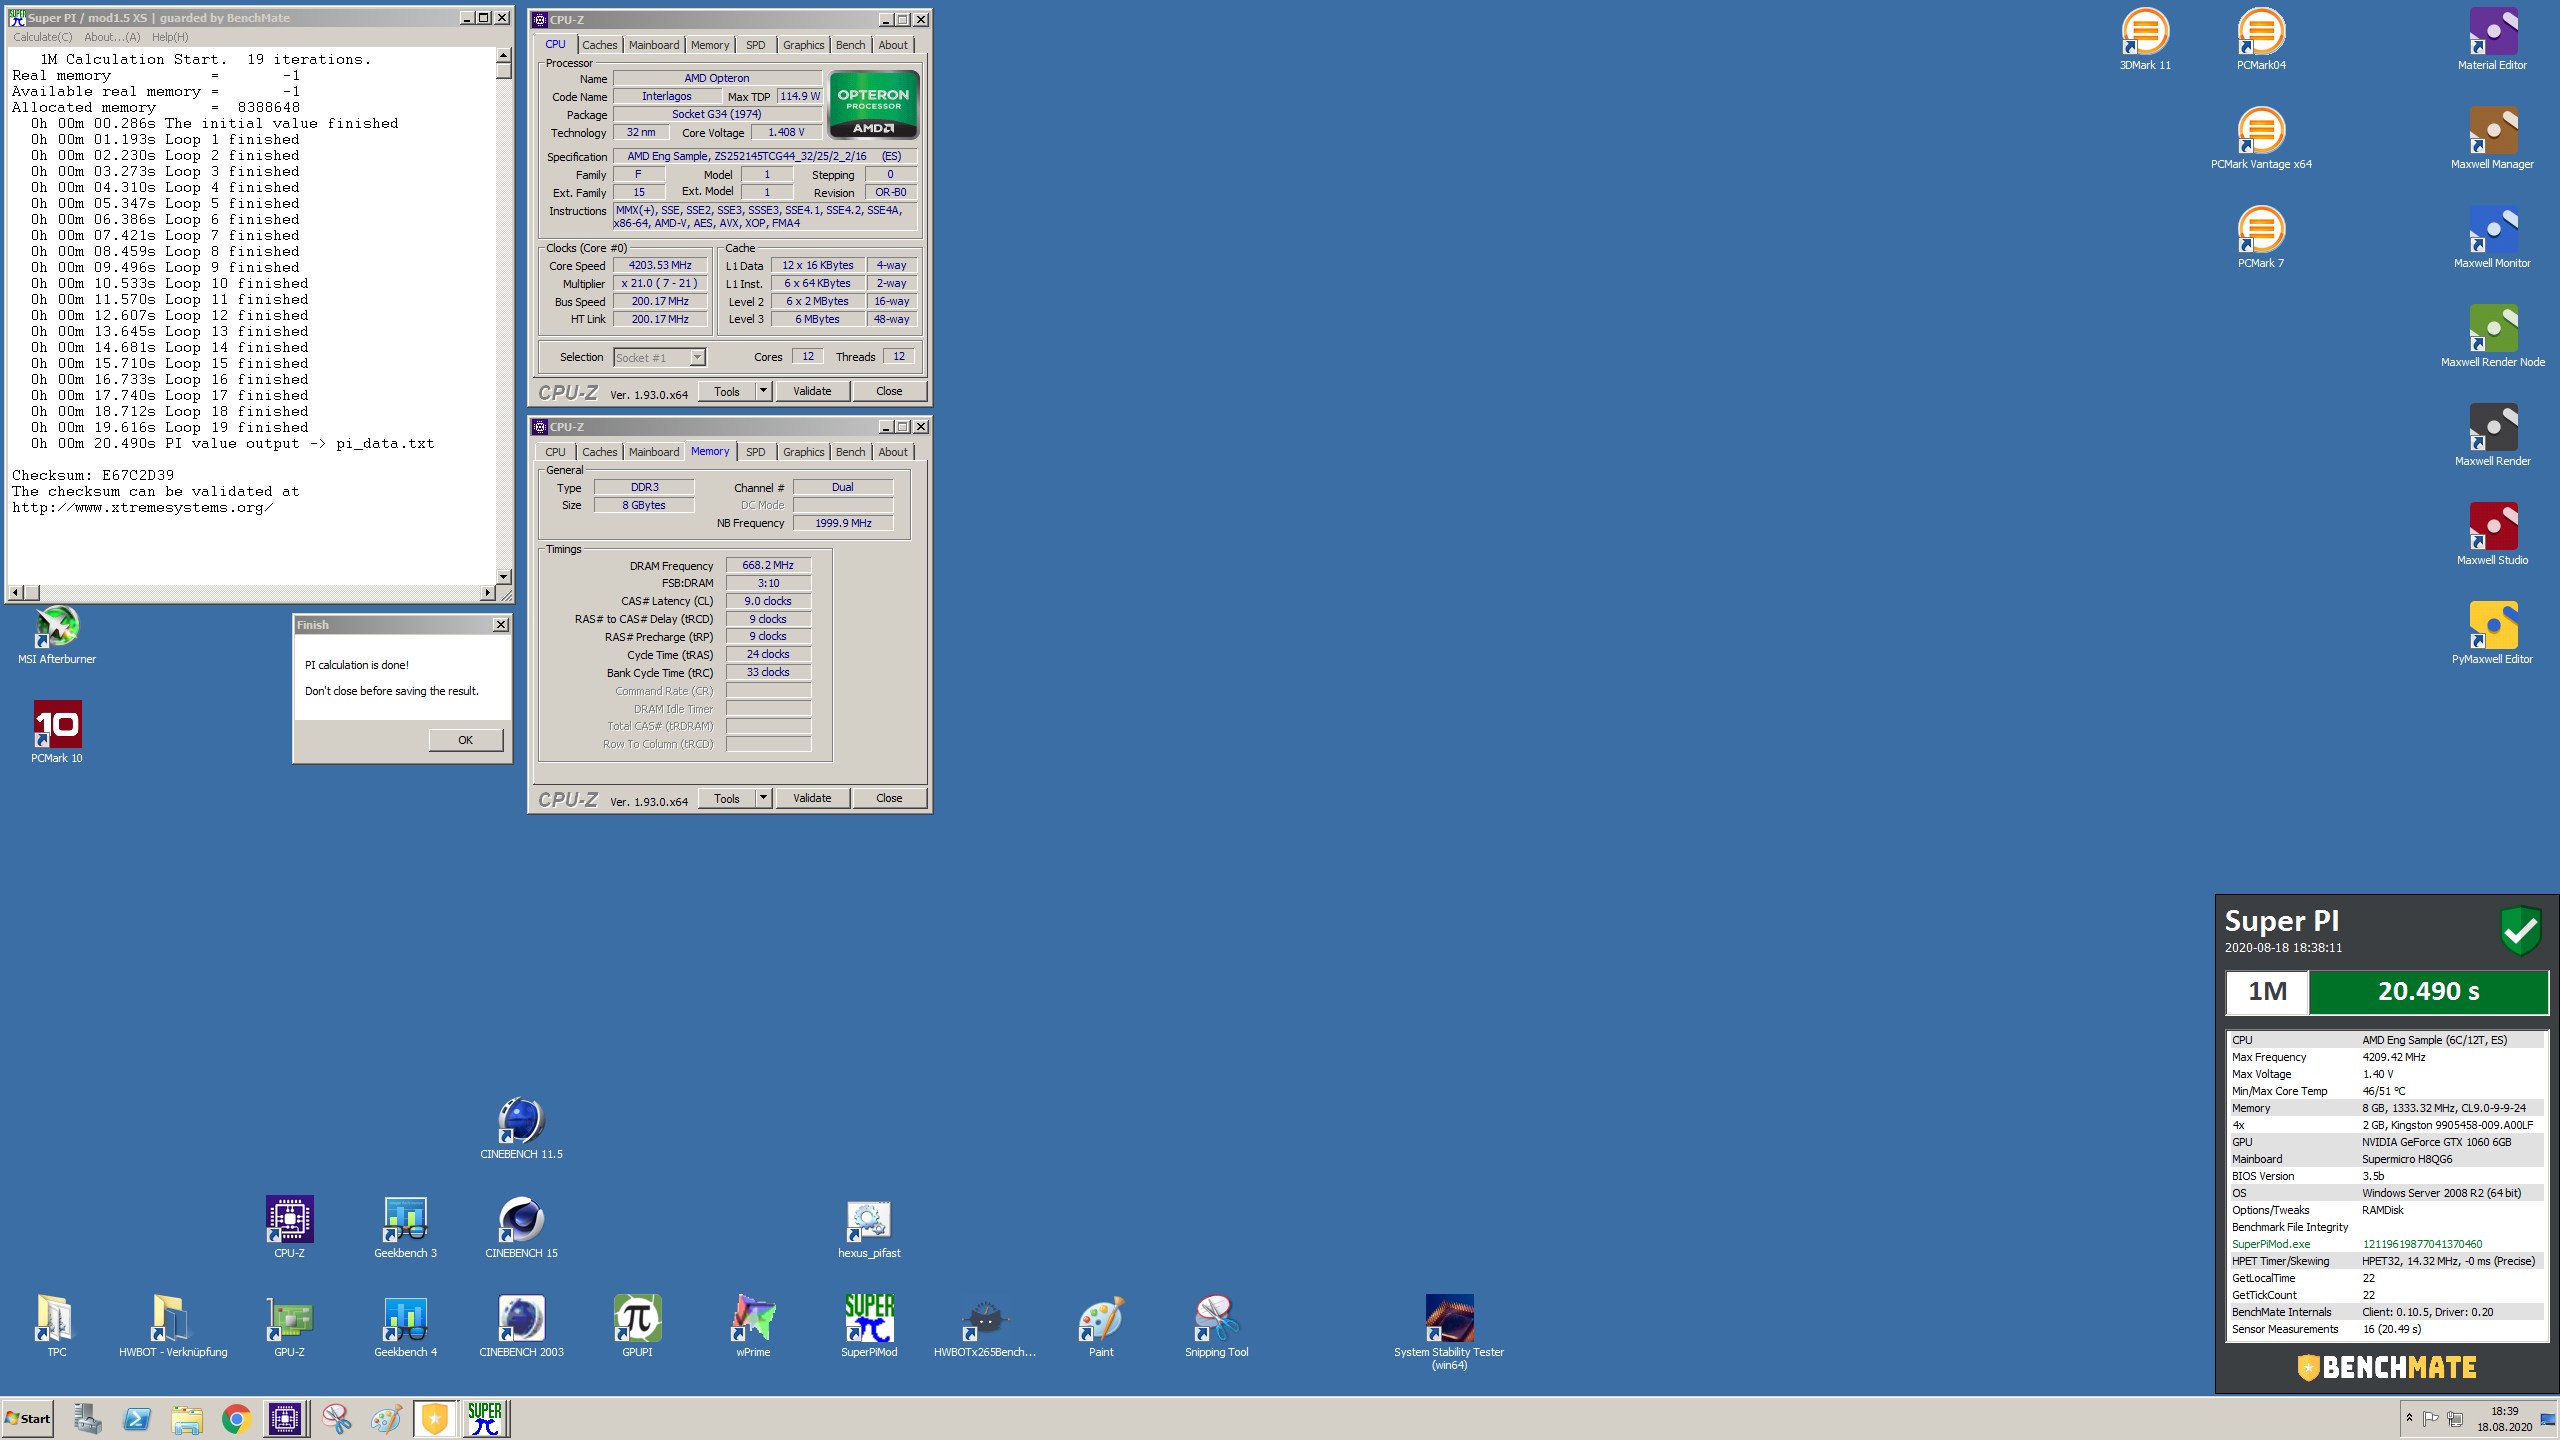Open Paint desktop shortcut
Image resolution: width=2560 pixels, height=1440 pixels.
[x=1101, y=1327]
